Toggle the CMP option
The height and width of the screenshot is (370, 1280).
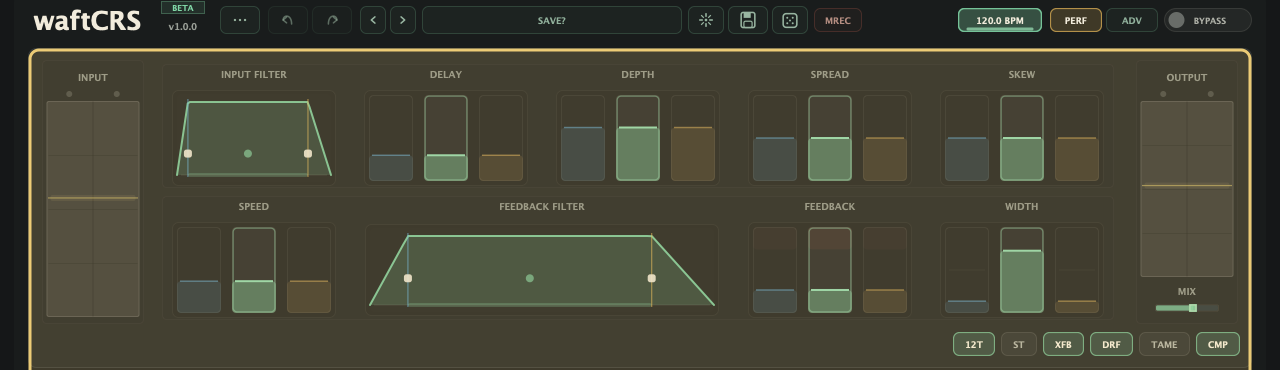pos(1218,344)
